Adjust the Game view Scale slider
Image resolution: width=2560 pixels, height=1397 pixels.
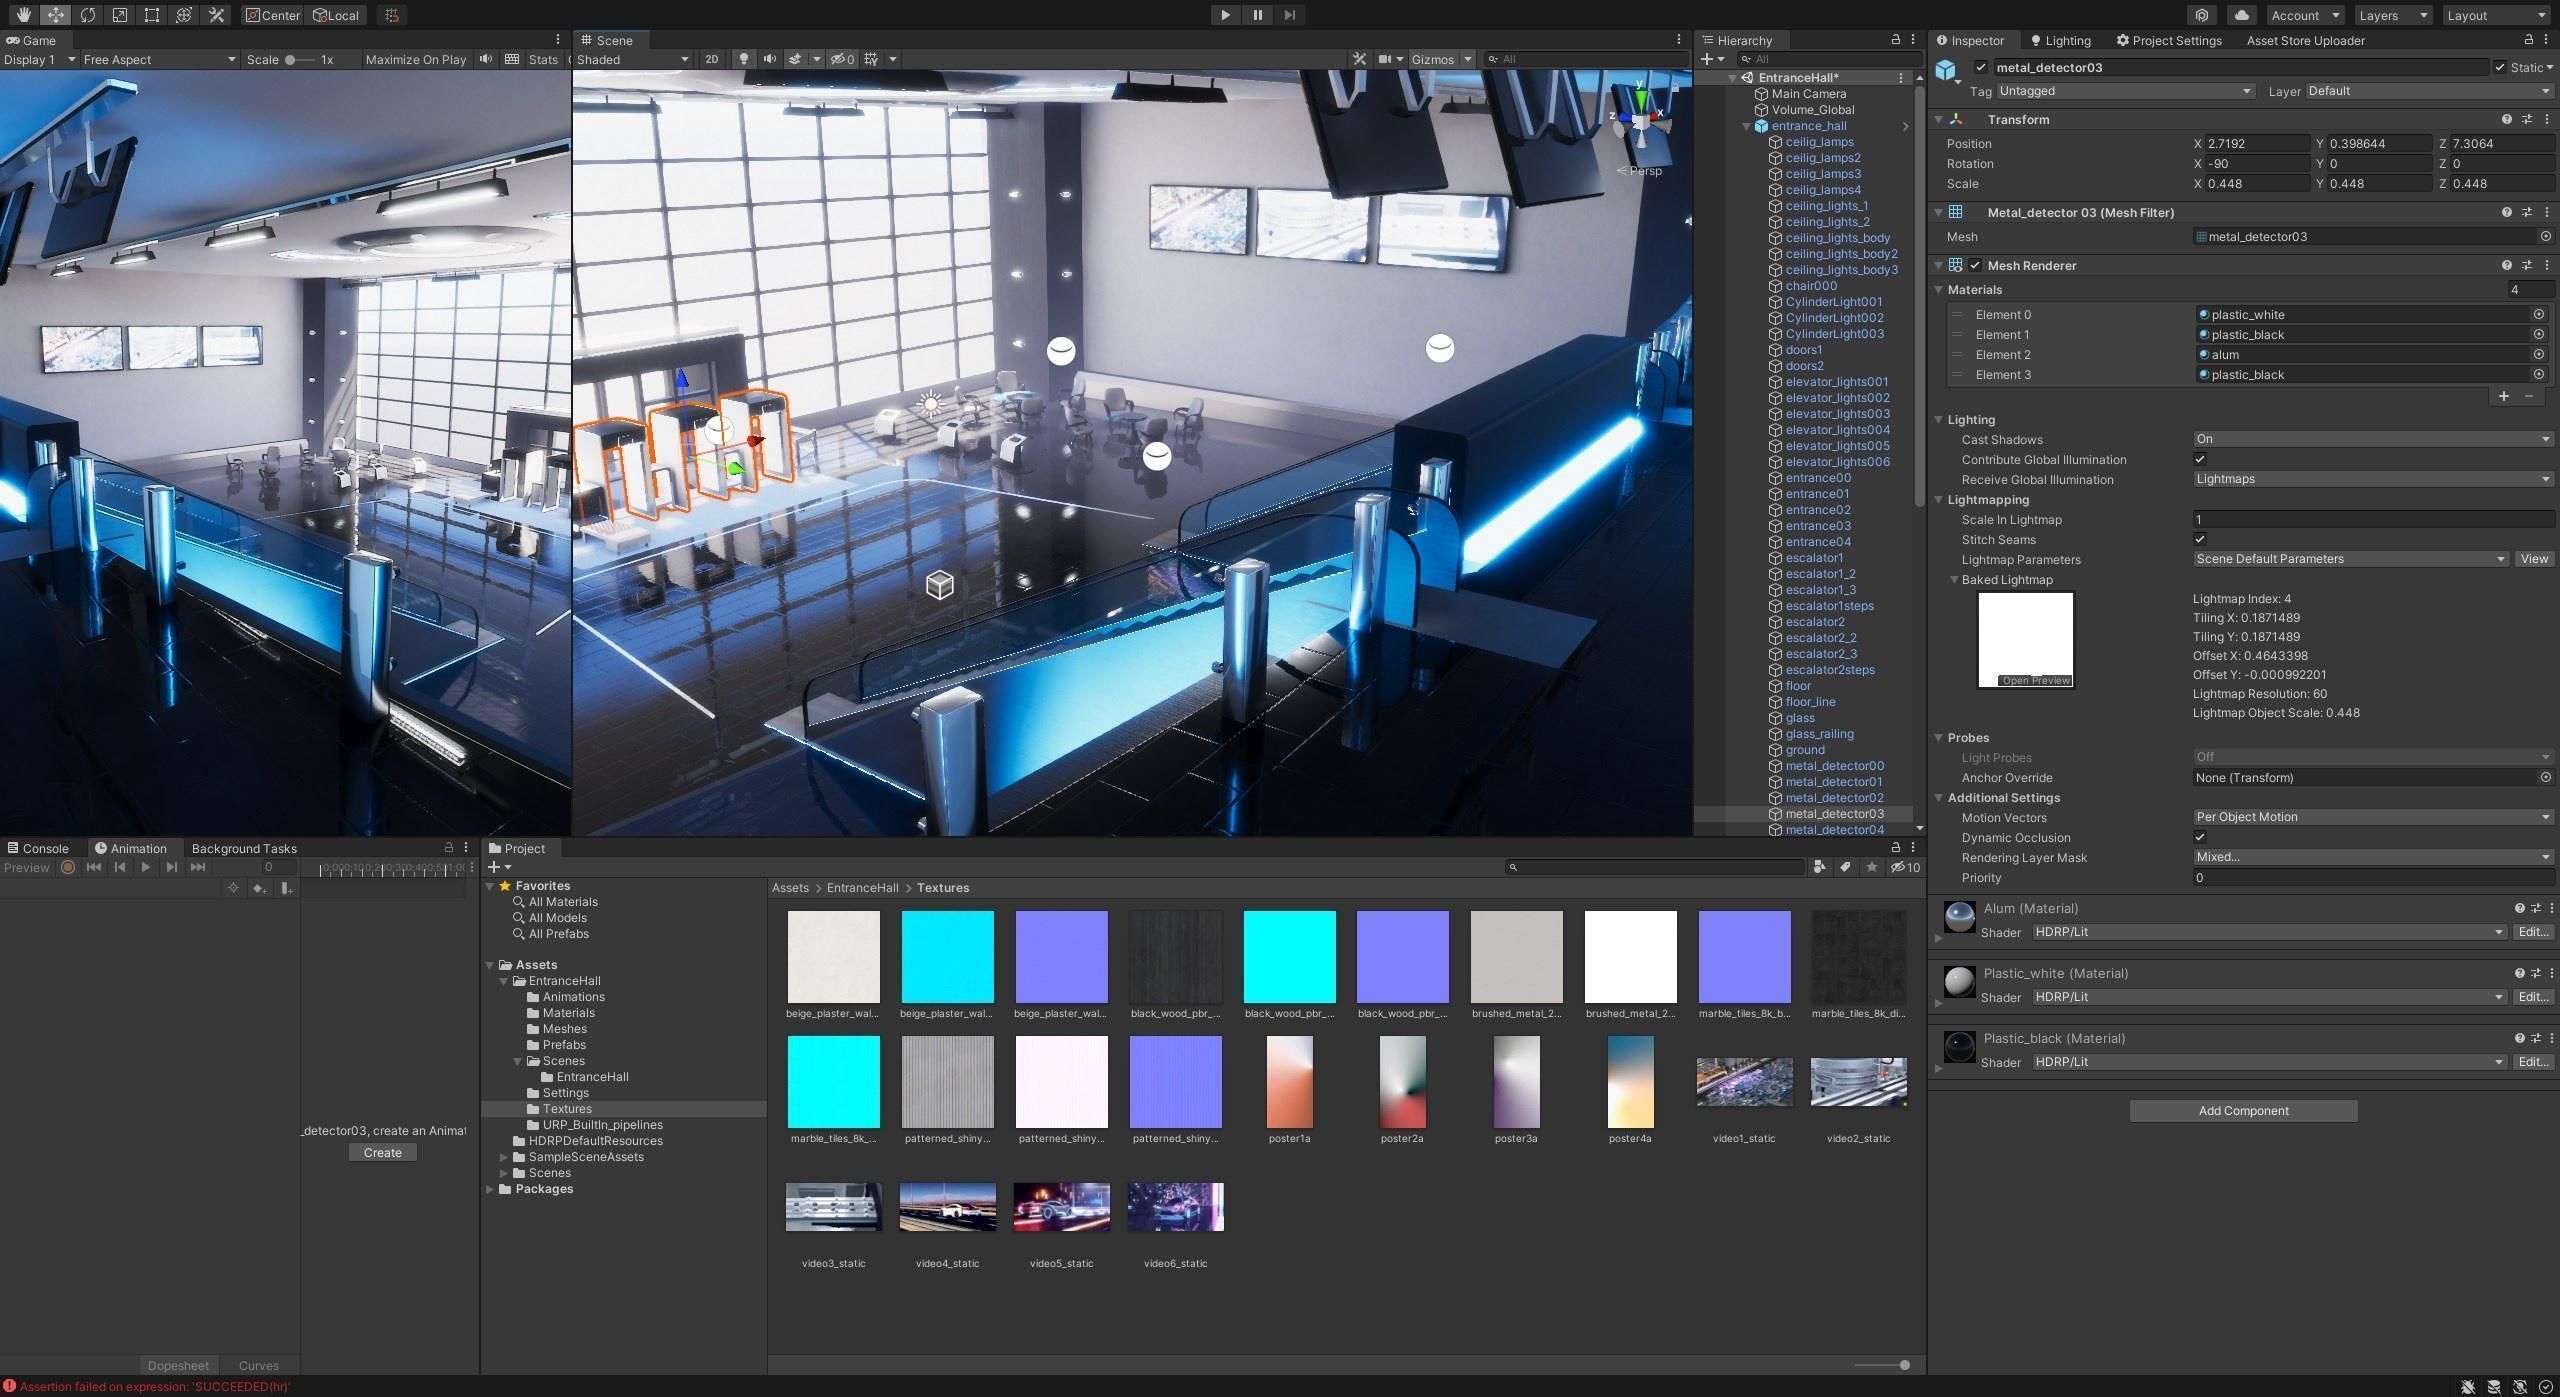pyautogui.click(x=291, y=59)
